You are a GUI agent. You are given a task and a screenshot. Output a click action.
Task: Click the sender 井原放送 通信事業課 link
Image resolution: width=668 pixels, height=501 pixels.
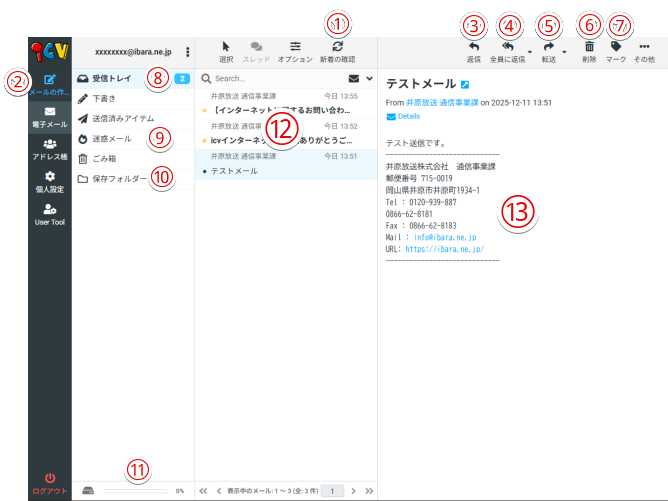tap(441, 103)
